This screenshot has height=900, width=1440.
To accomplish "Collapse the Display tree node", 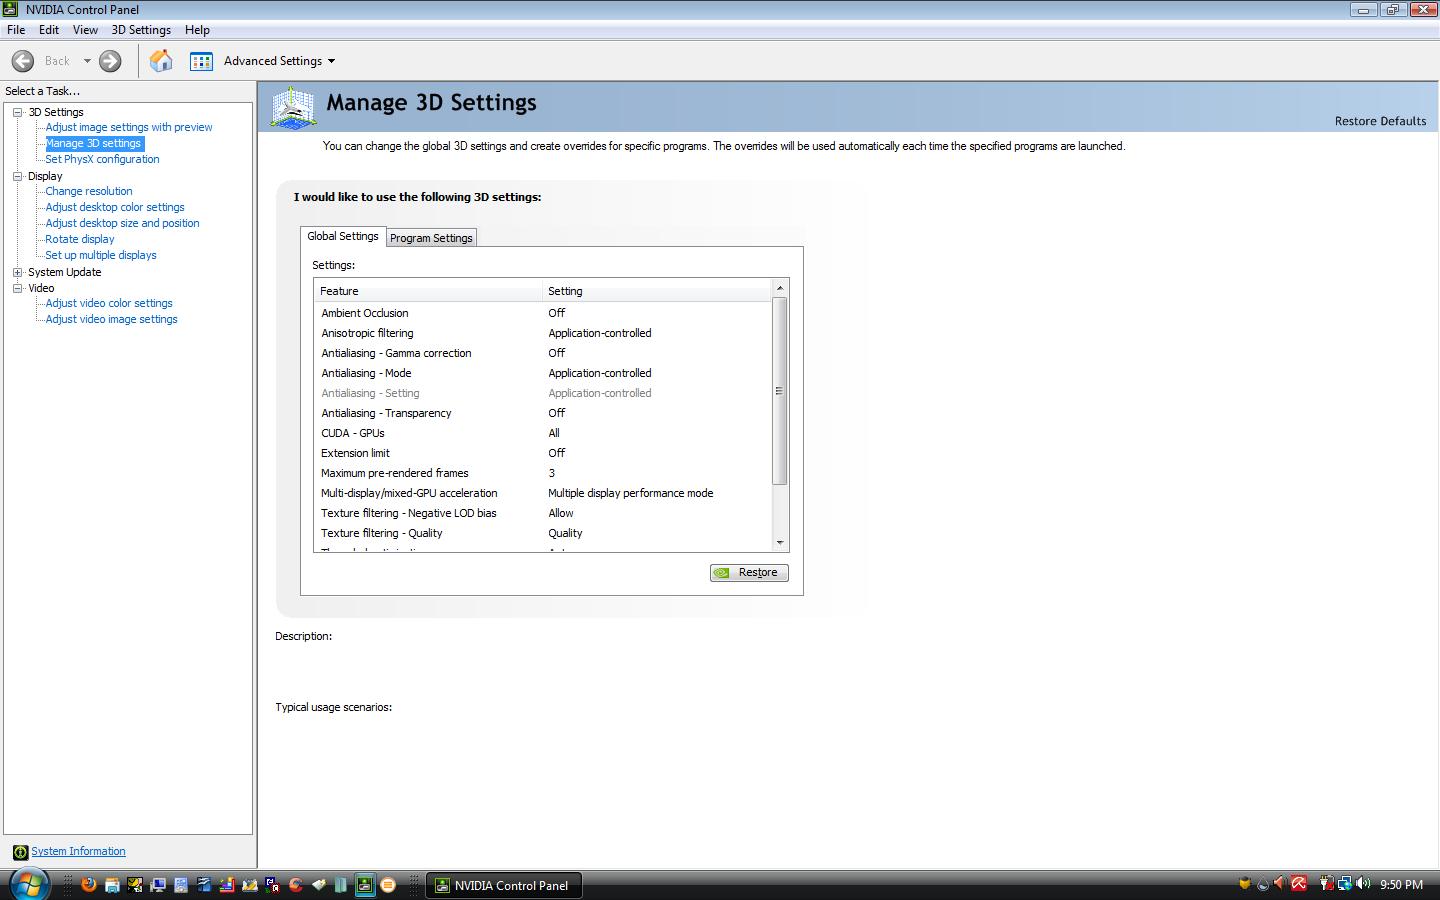I will [17, 176].
